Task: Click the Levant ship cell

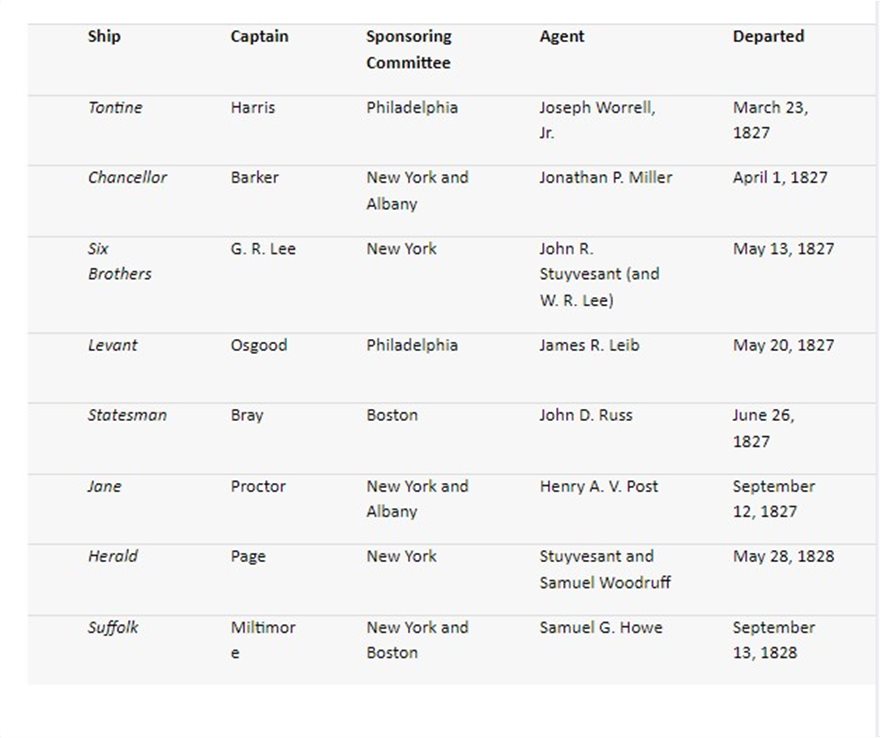Action: [x=112, y=345]
